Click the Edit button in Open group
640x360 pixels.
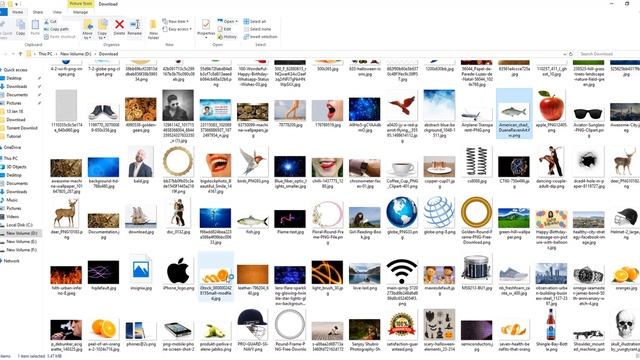224,29
